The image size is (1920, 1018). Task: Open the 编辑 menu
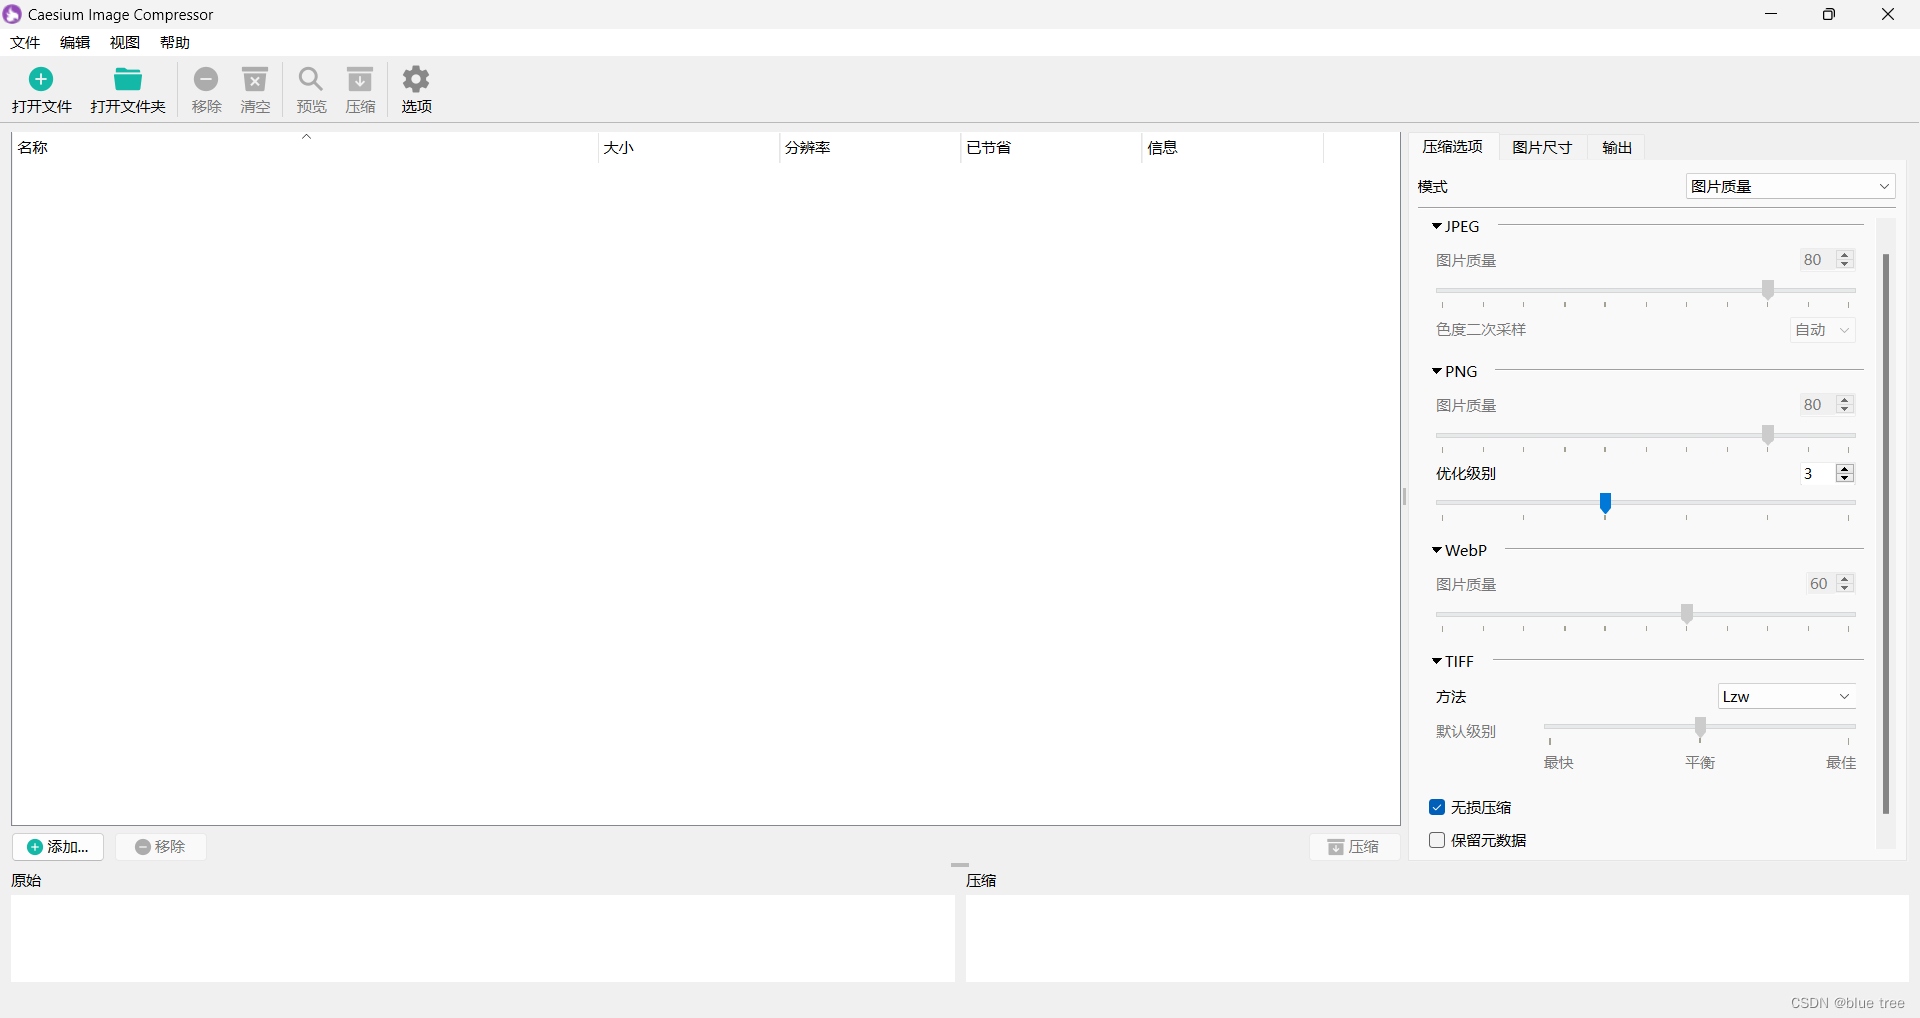pos(75,42)
